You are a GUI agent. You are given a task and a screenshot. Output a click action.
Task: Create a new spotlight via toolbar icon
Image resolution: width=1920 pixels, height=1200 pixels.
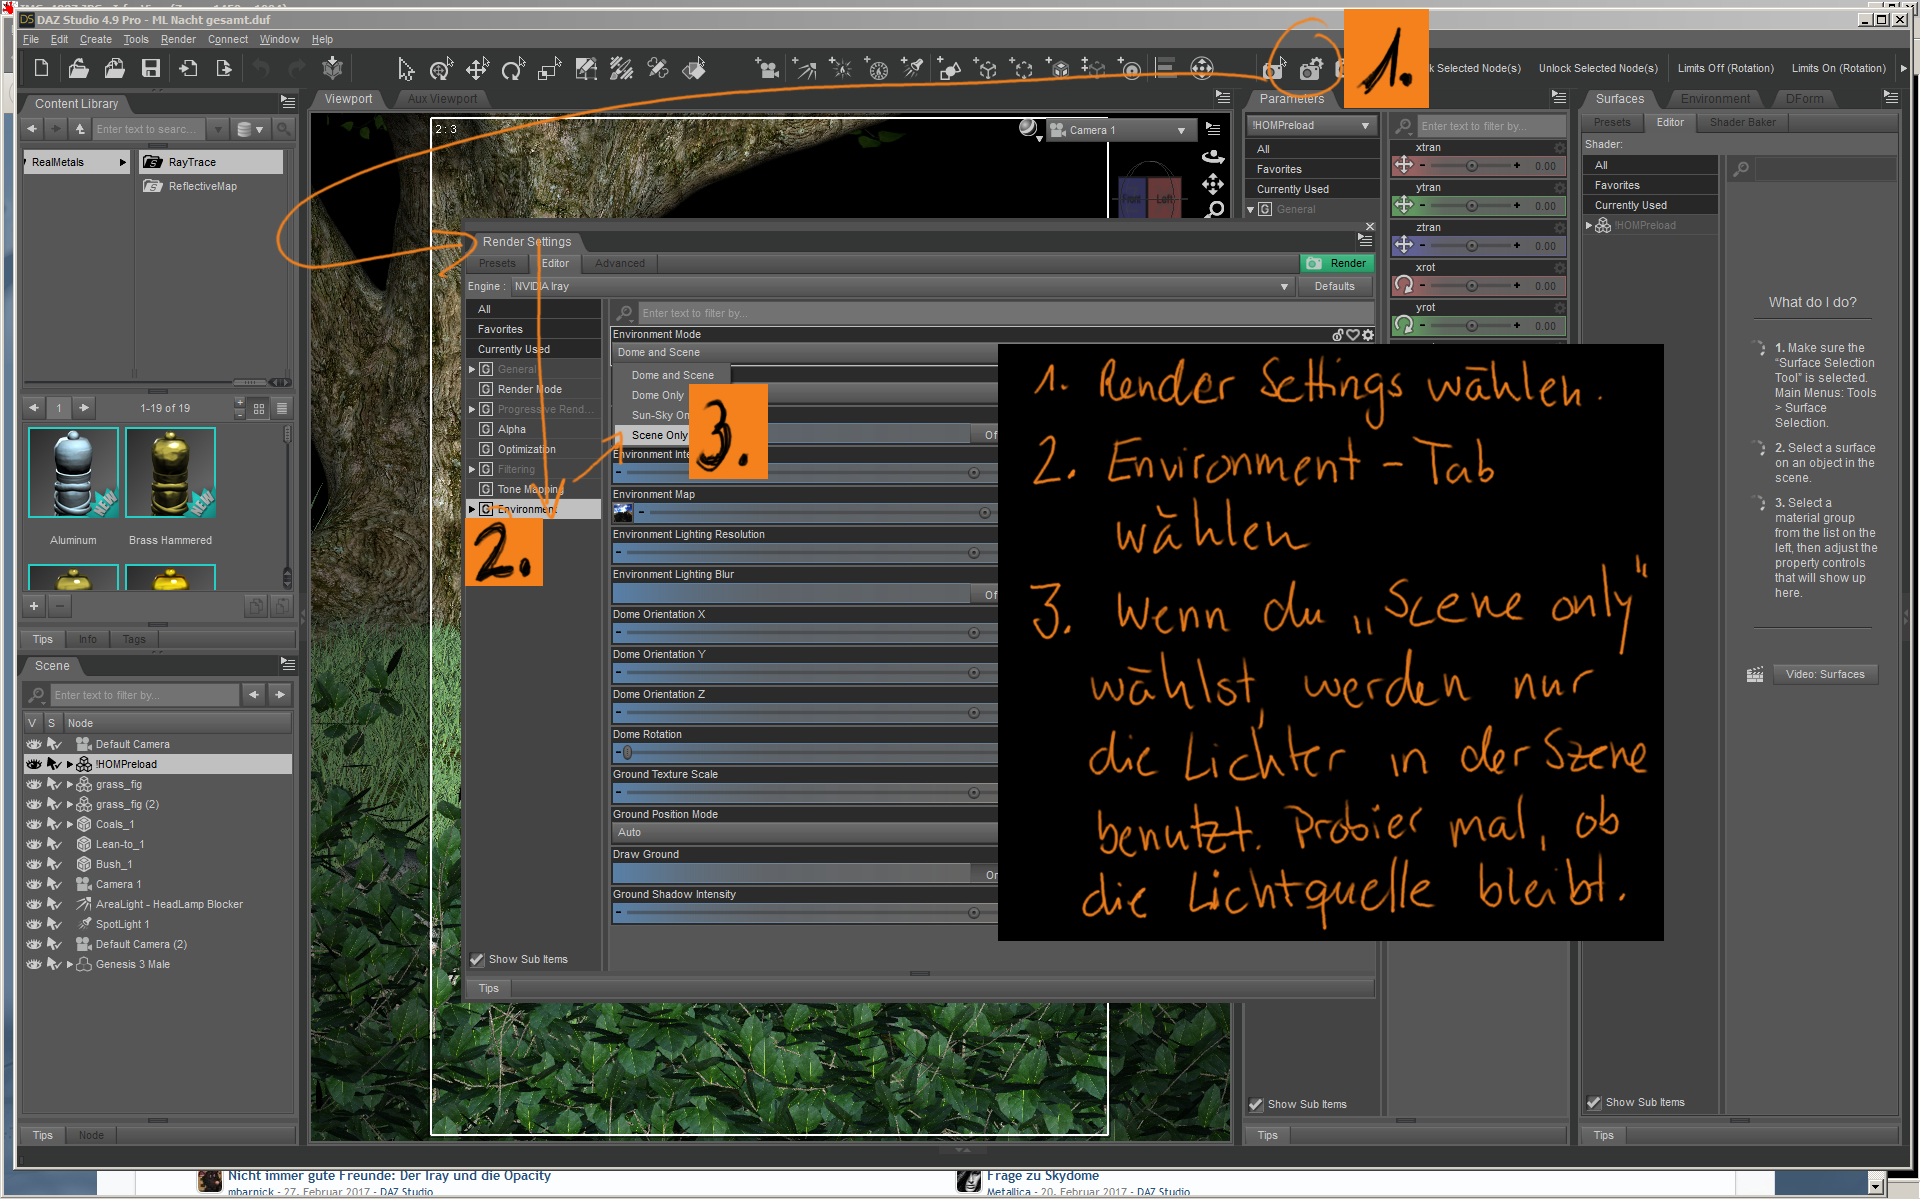coord(912,68)
